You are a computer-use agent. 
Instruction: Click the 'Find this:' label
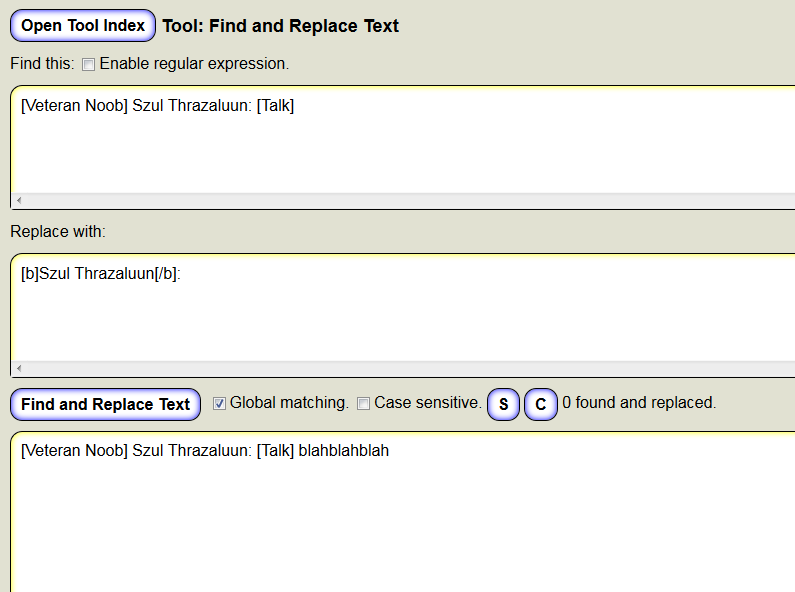(42, 64)
